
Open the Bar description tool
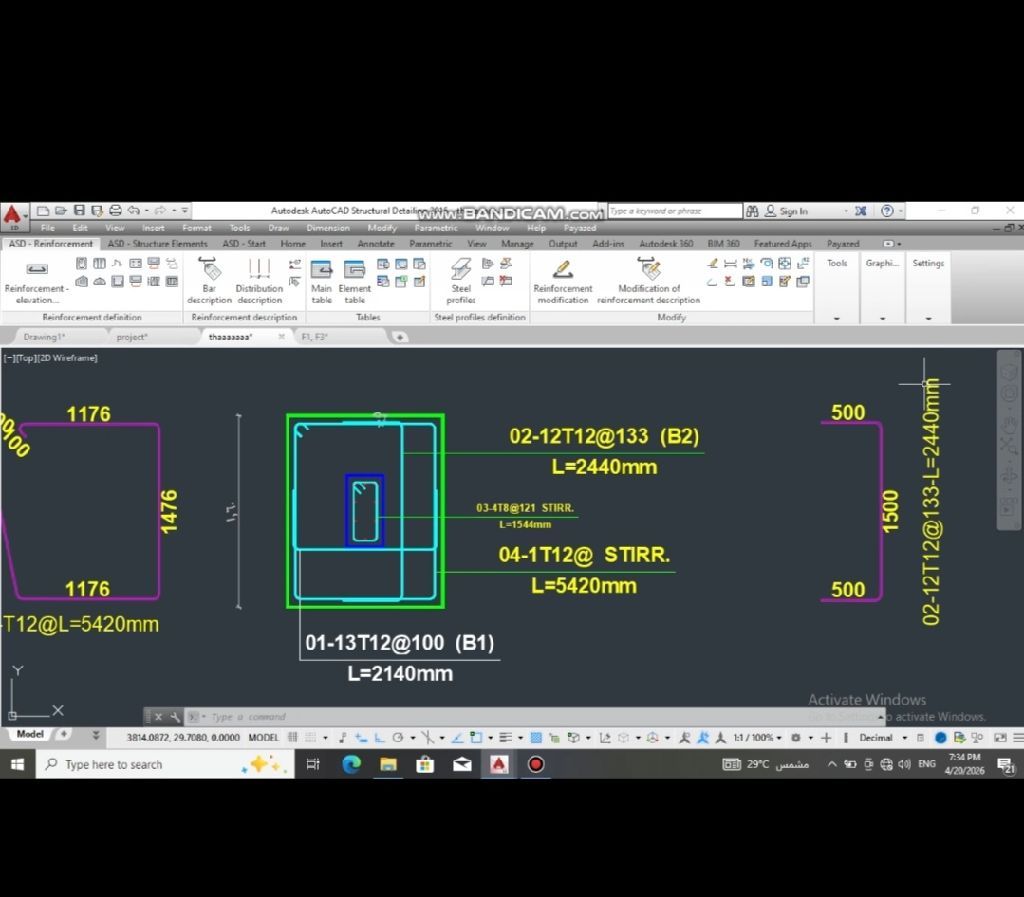click(x=209, y=279)
